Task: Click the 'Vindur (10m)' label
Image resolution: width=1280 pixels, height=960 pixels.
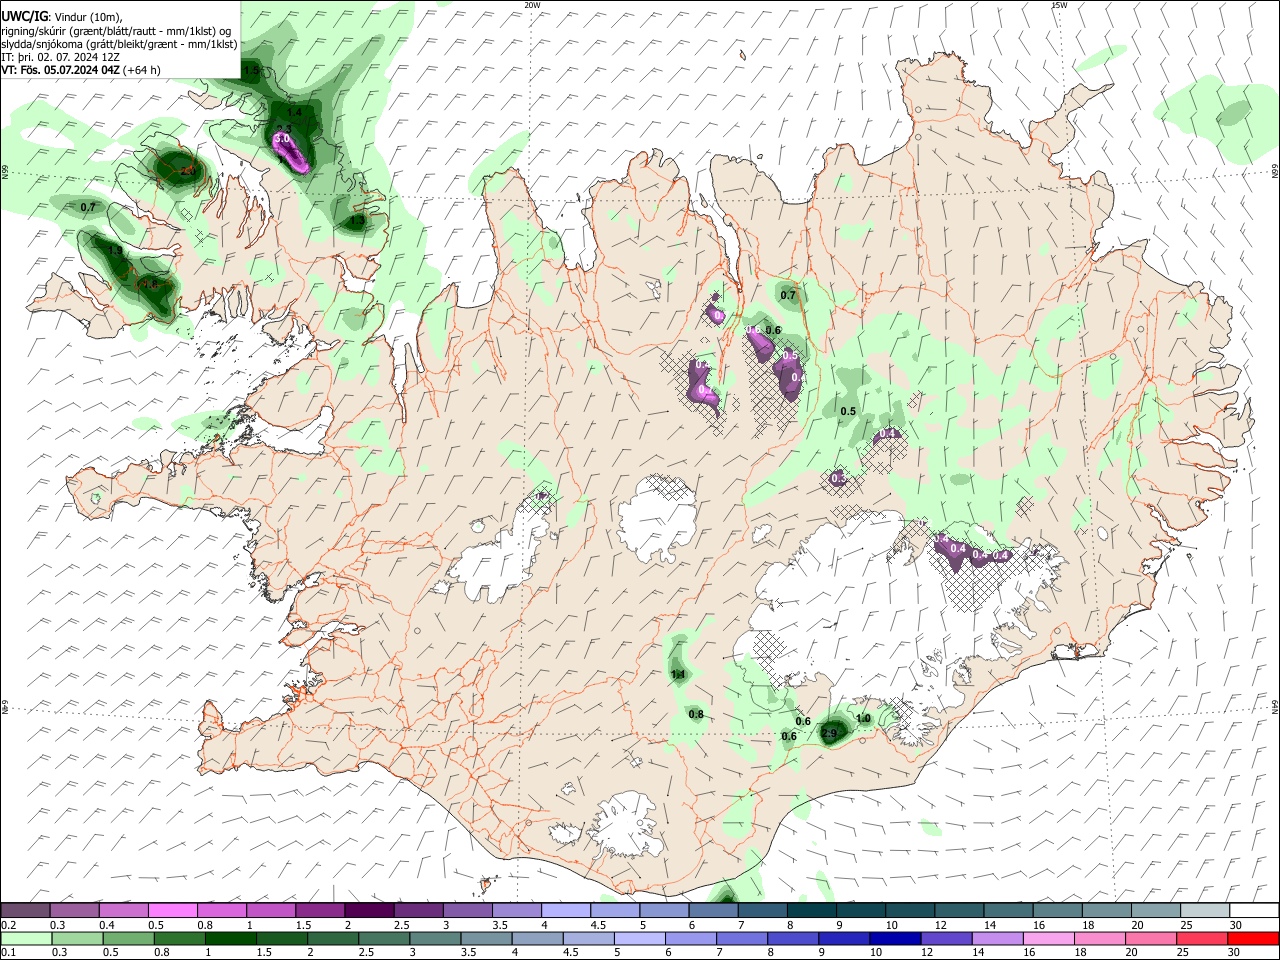Action: pyautogui.click(x=87, y=17)
